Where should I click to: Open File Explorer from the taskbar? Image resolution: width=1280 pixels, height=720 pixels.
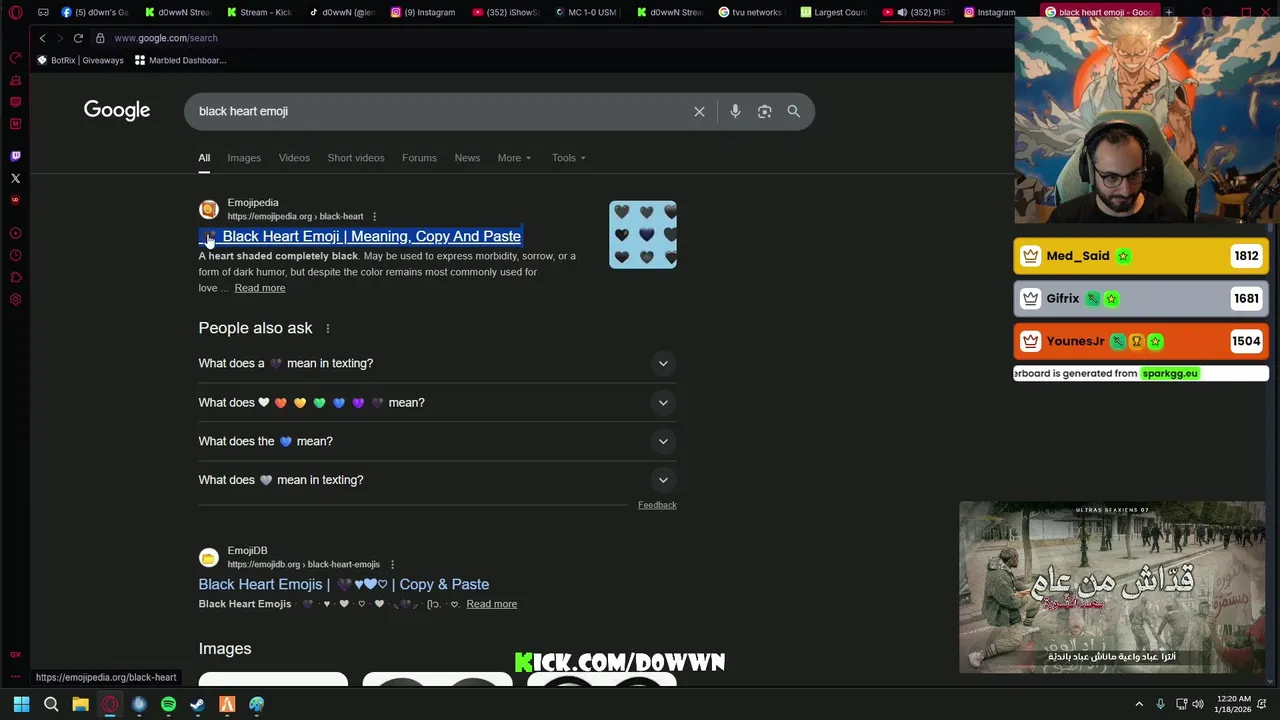(x=80, y=704)
